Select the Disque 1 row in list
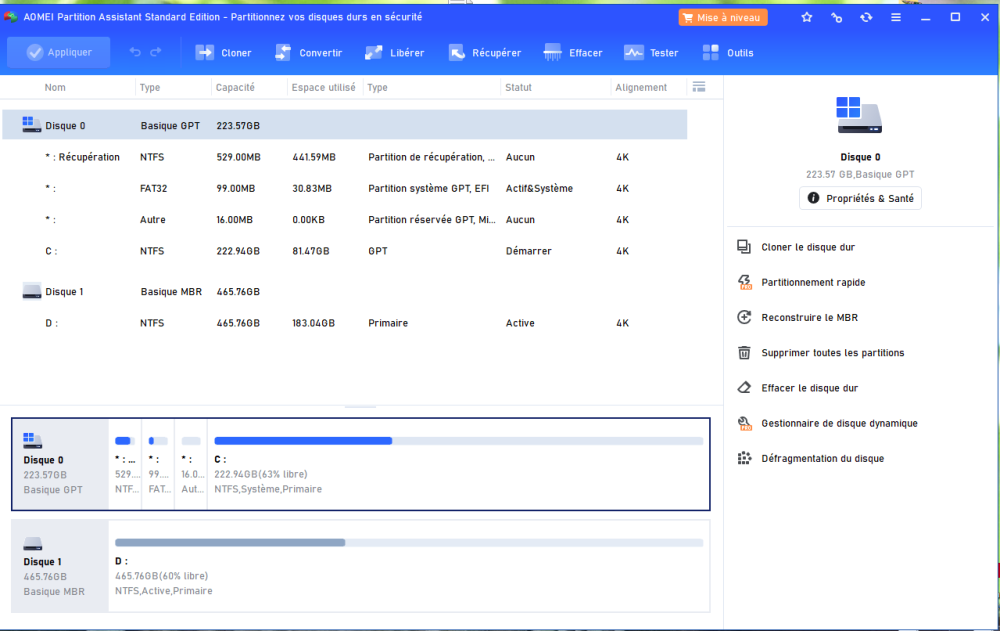1000x631 pixels. 64,292
